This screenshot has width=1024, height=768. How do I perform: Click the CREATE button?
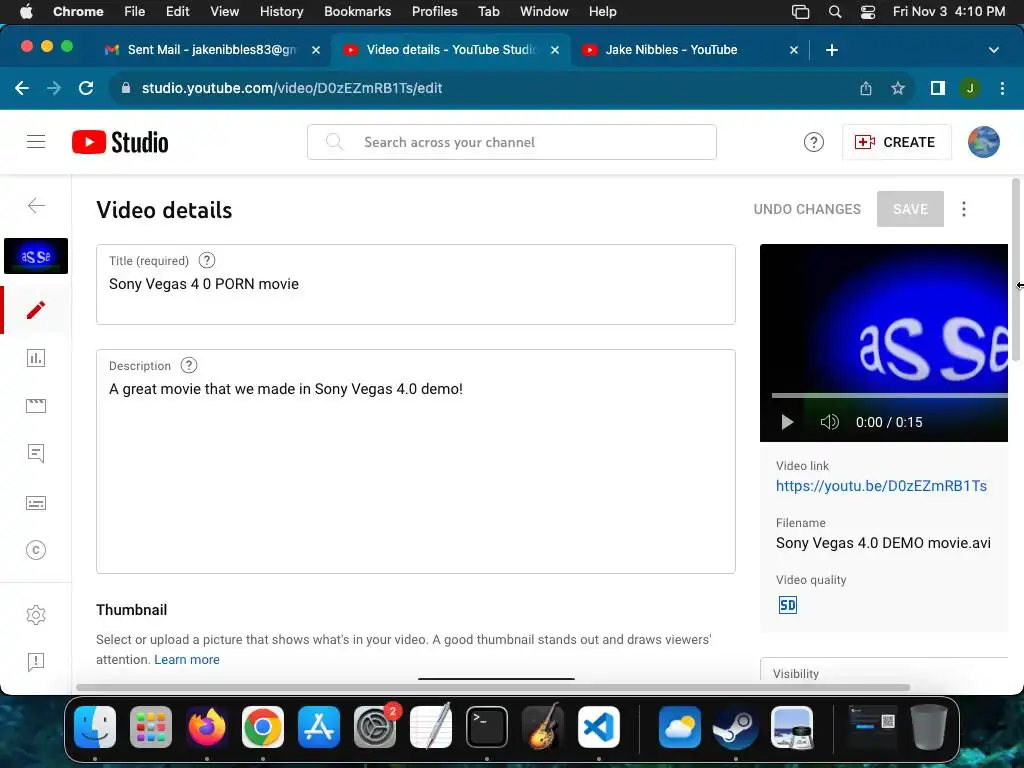pos(896,142)
